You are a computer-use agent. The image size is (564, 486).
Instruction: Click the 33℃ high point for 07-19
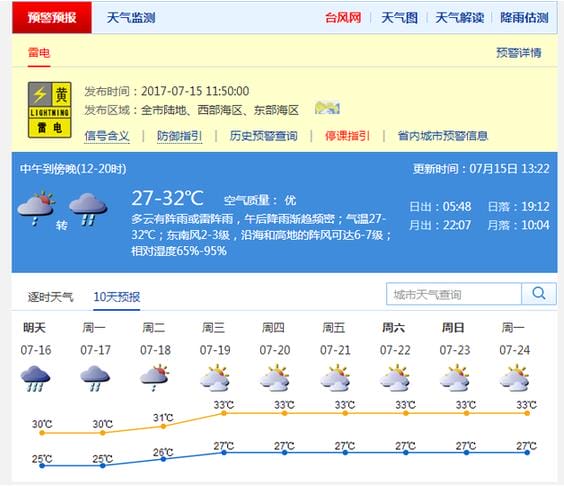224,413
